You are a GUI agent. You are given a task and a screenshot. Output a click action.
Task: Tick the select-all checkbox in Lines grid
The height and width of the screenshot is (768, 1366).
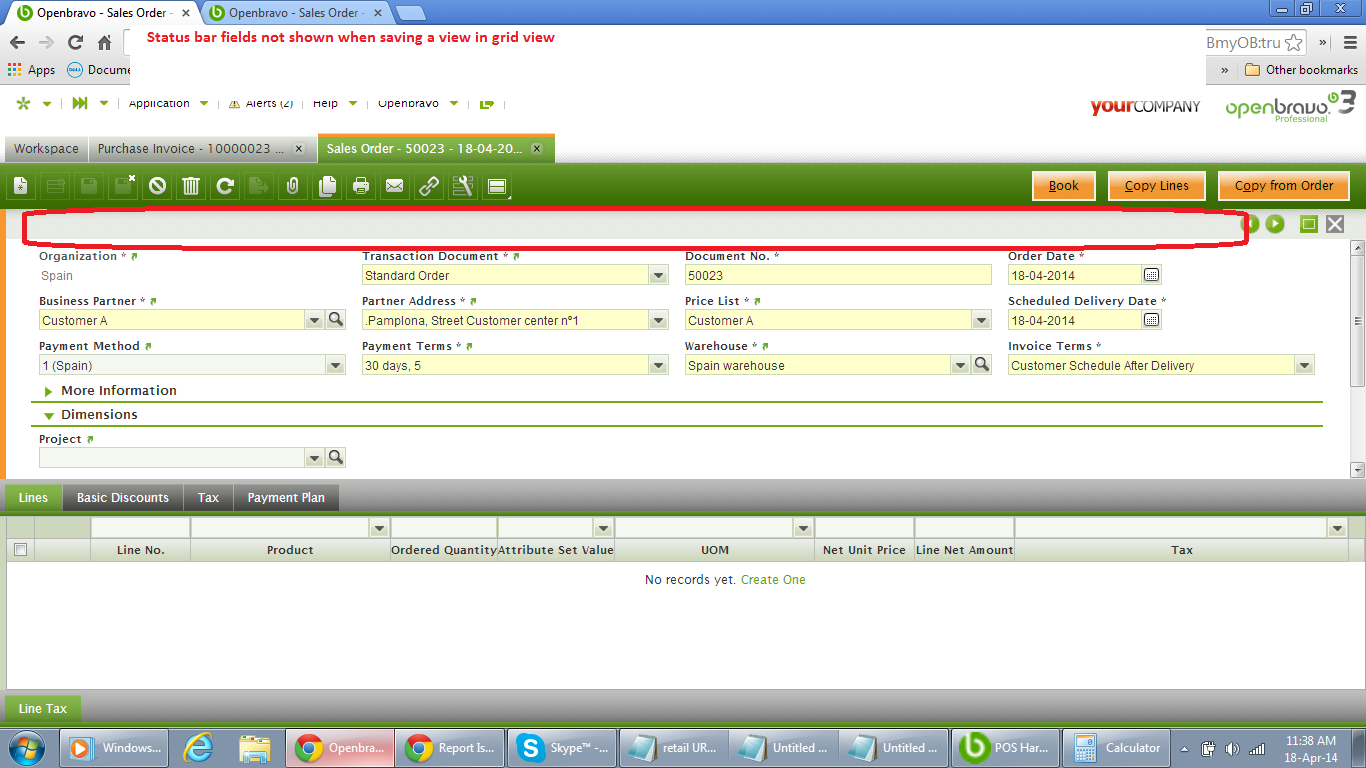coord(20,549)
